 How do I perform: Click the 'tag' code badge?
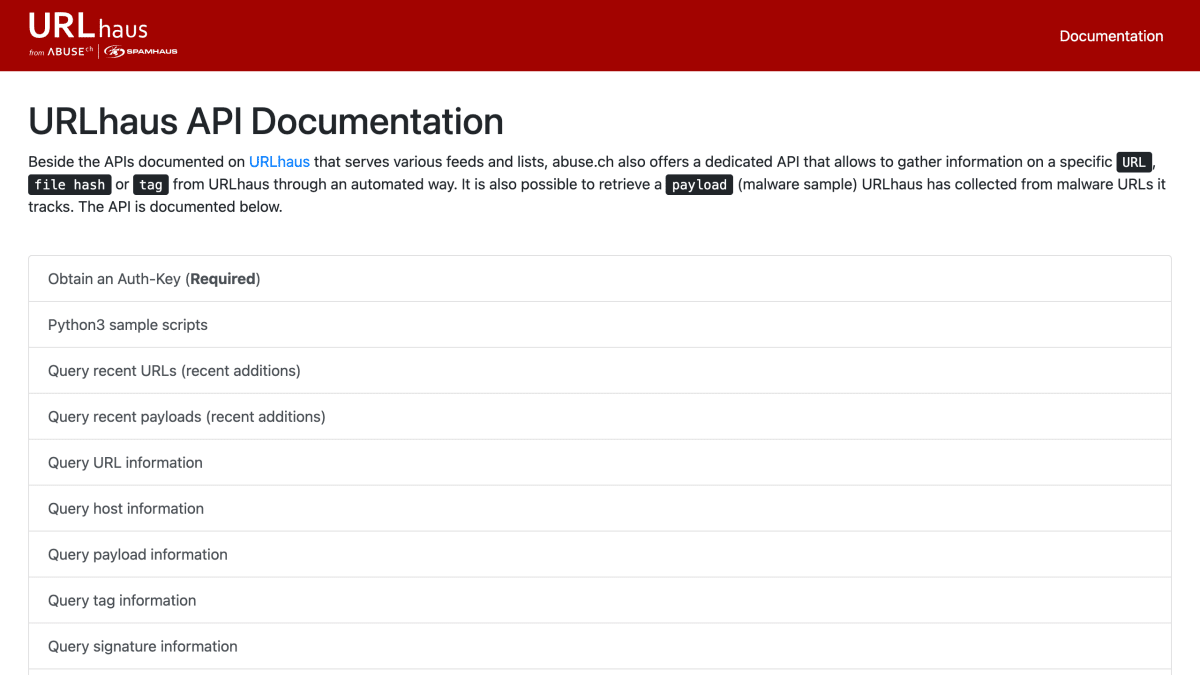coord(151,185)
